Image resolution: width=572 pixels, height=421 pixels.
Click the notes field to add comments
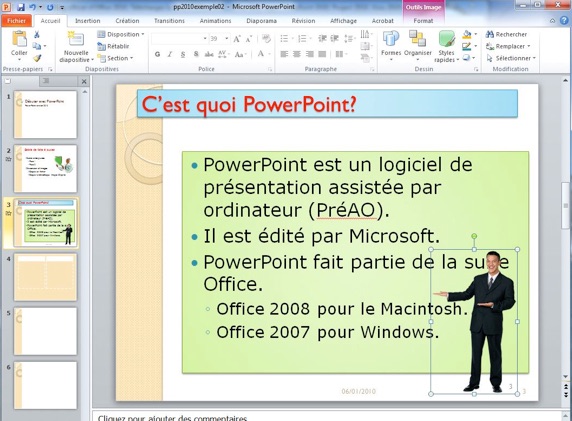tap(326, 417)
